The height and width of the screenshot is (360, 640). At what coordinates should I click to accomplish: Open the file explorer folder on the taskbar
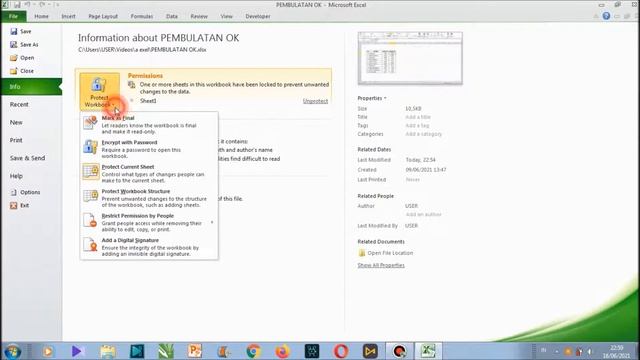coord(107,351)
